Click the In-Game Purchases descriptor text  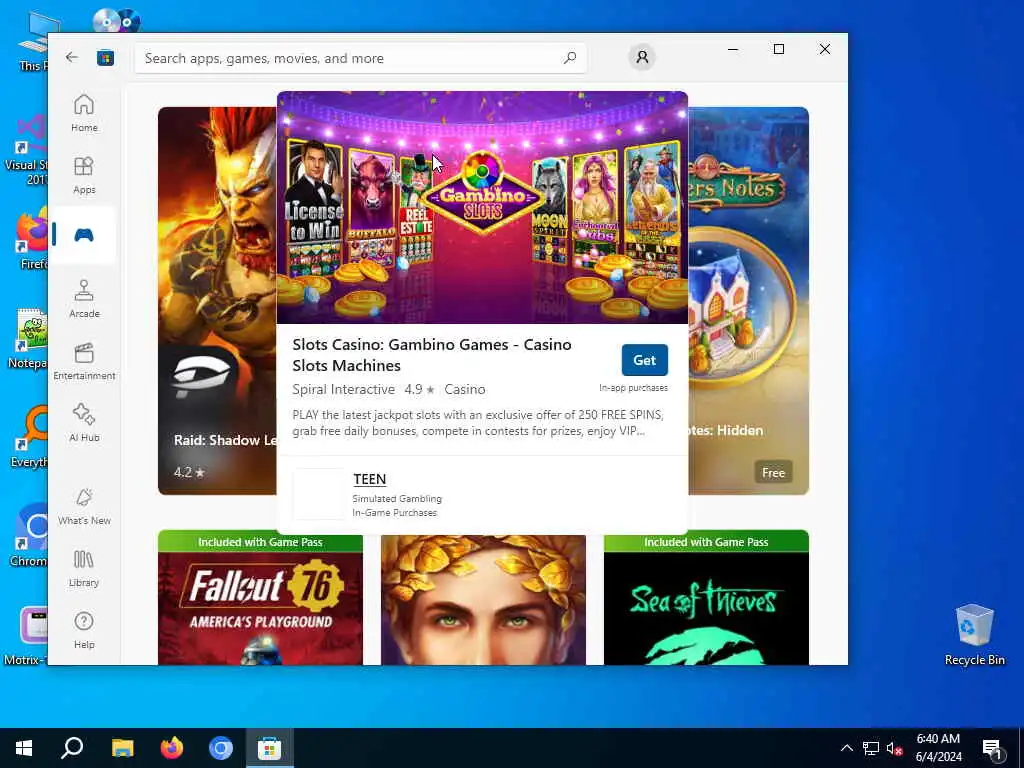click(x=394, y=513)
